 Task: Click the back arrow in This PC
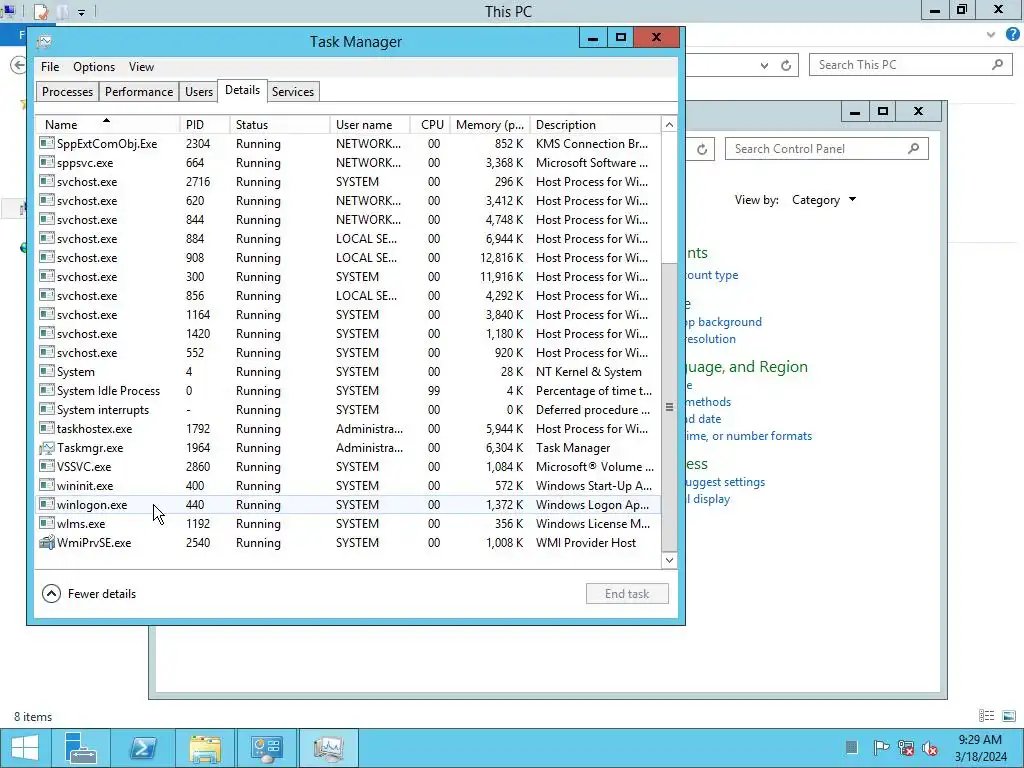[x=18, y=65]
